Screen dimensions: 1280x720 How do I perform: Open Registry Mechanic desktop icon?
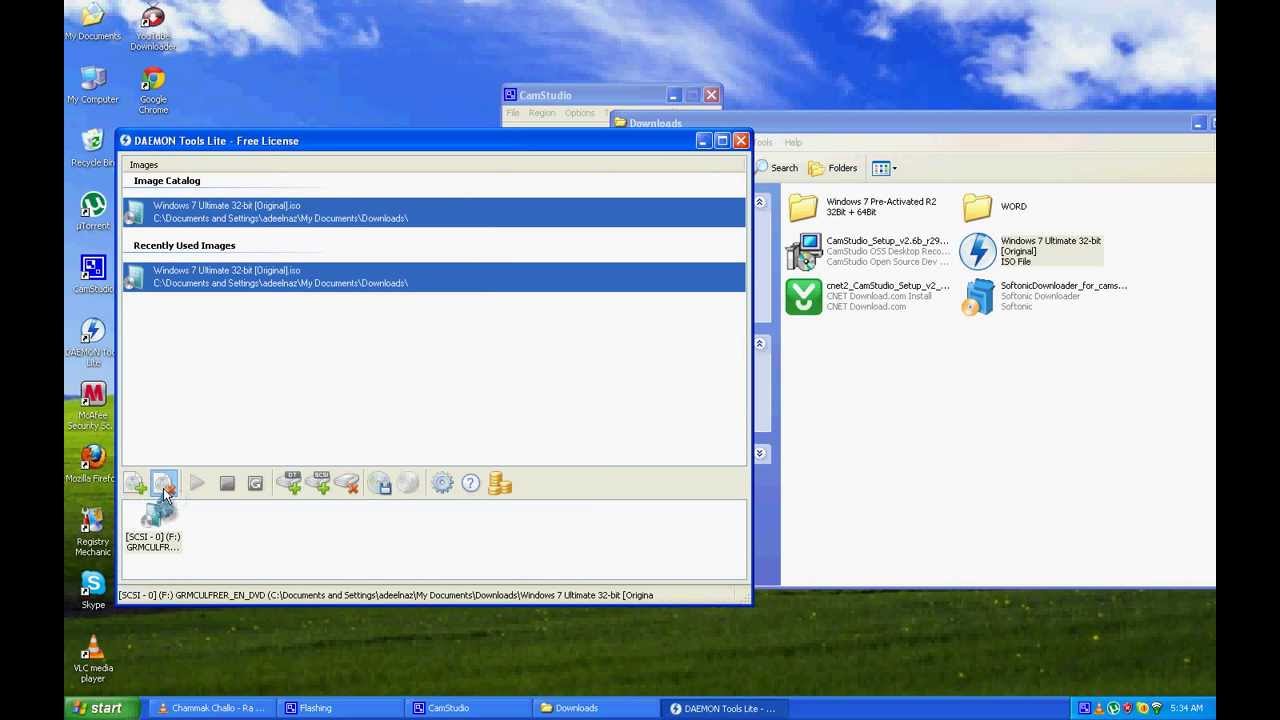click(93, 532)
